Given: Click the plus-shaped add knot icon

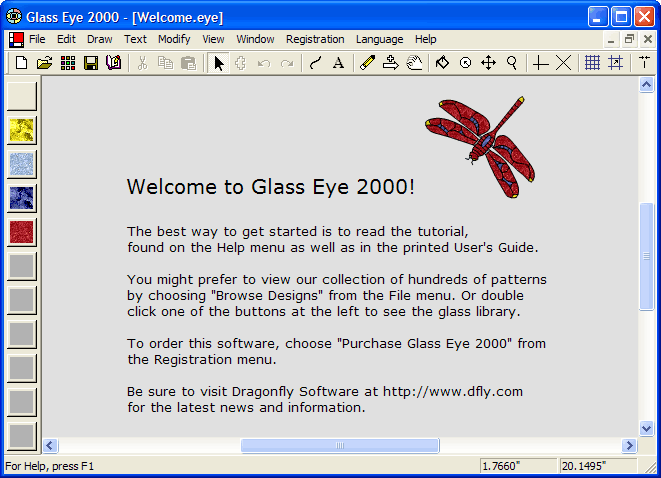Looking at the screenshot, I should 540,63.
